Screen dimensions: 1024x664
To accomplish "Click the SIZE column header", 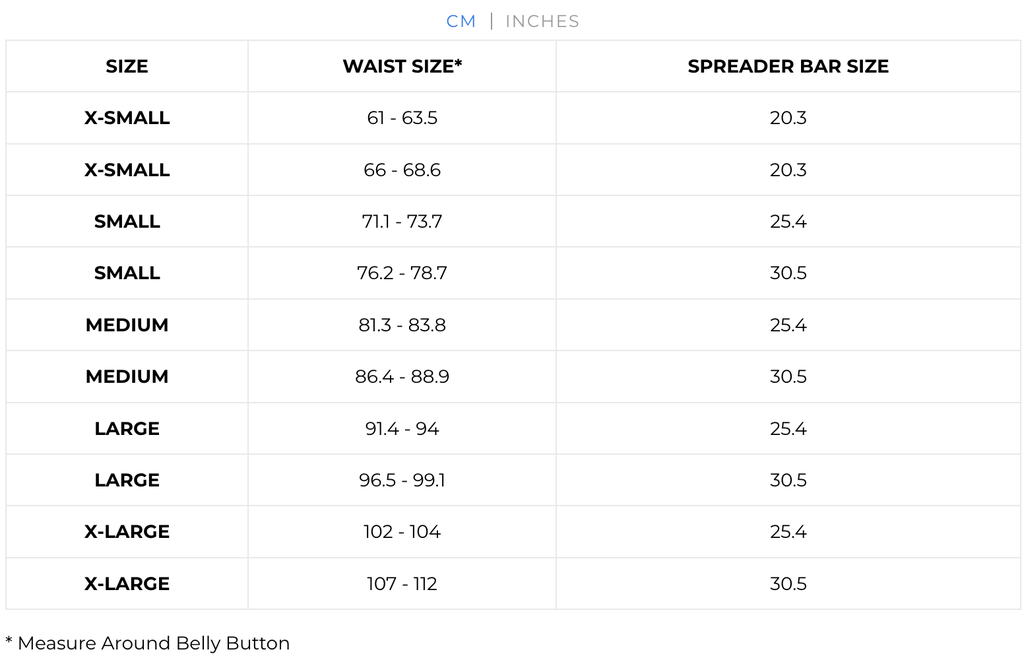I will pos(127,67).
